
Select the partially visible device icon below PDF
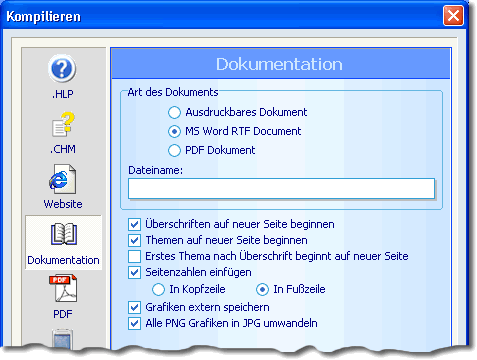click(x=63, y=339)
